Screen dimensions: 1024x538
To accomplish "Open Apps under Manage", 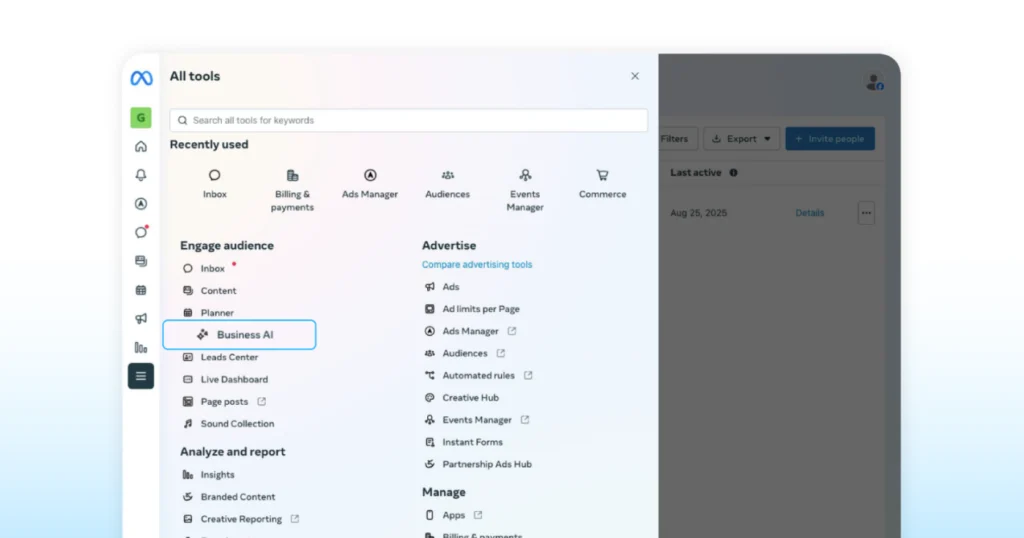I will 453,515.
